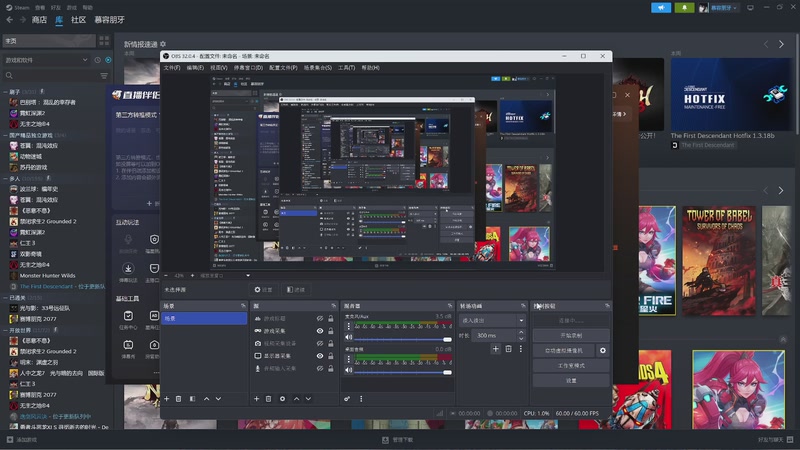Image resolution: width=800 pixels, height=450 pixels.
Task: Open OBS 工具(T) menu
Action: [x=346, y=67]
